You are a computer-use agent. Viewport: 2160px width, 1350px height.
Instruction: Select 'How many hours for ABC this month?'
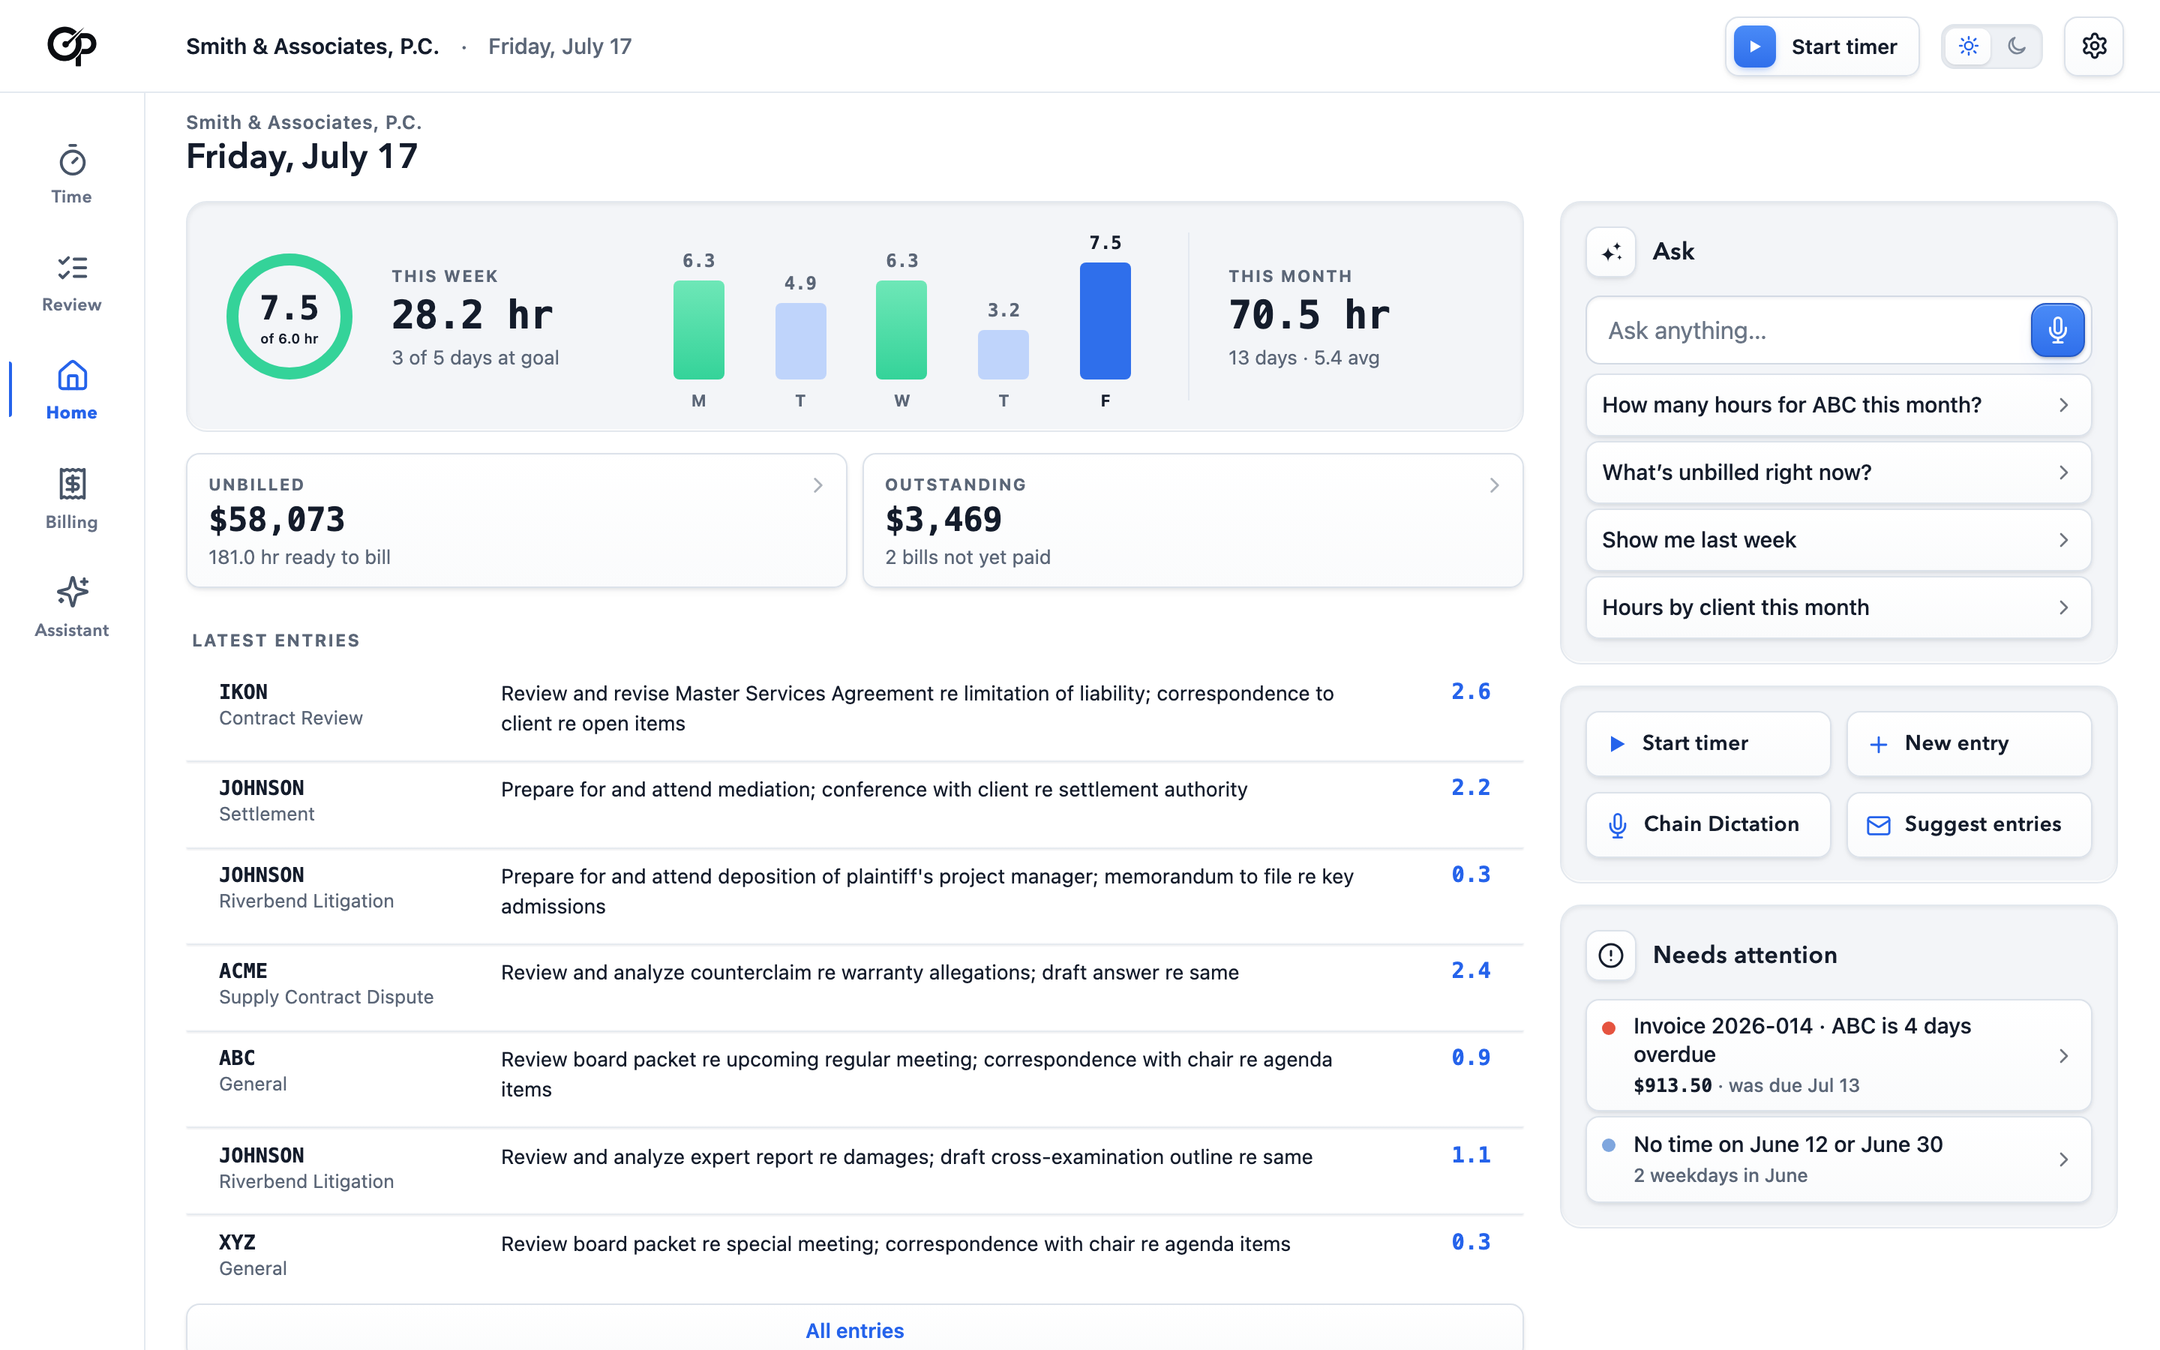[1838, 405]
